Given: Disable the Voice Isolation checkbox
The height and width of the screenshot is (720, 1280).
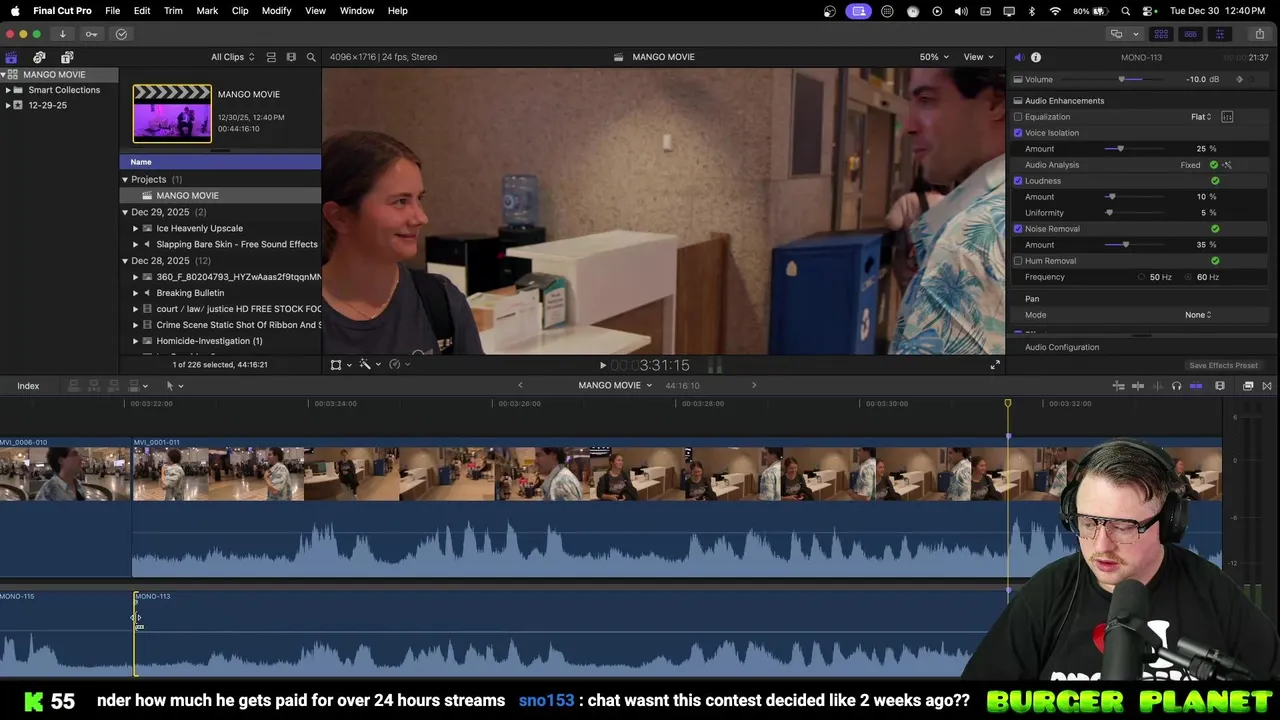Looking at the screenshot, I should pos(1018,133).
